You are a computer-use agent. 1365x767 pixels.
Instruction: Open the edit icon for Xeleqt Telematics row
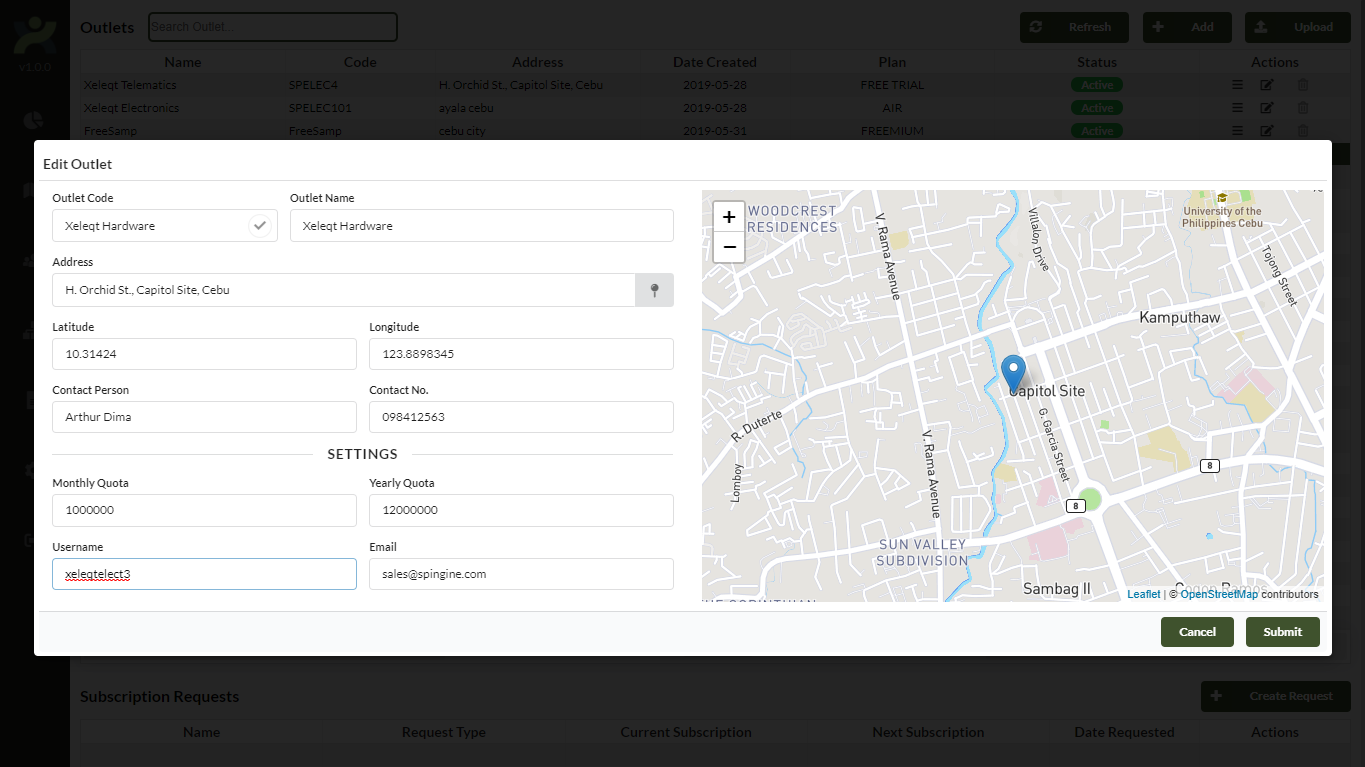(x=1266, y=84)
